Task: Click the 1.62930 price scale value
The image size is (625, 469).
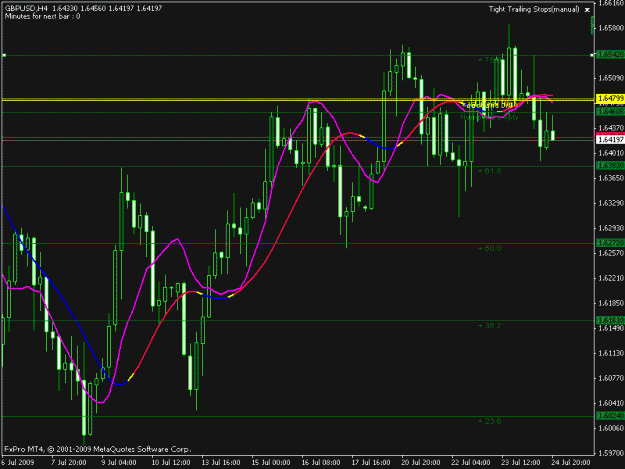Action: coord(611,228)
